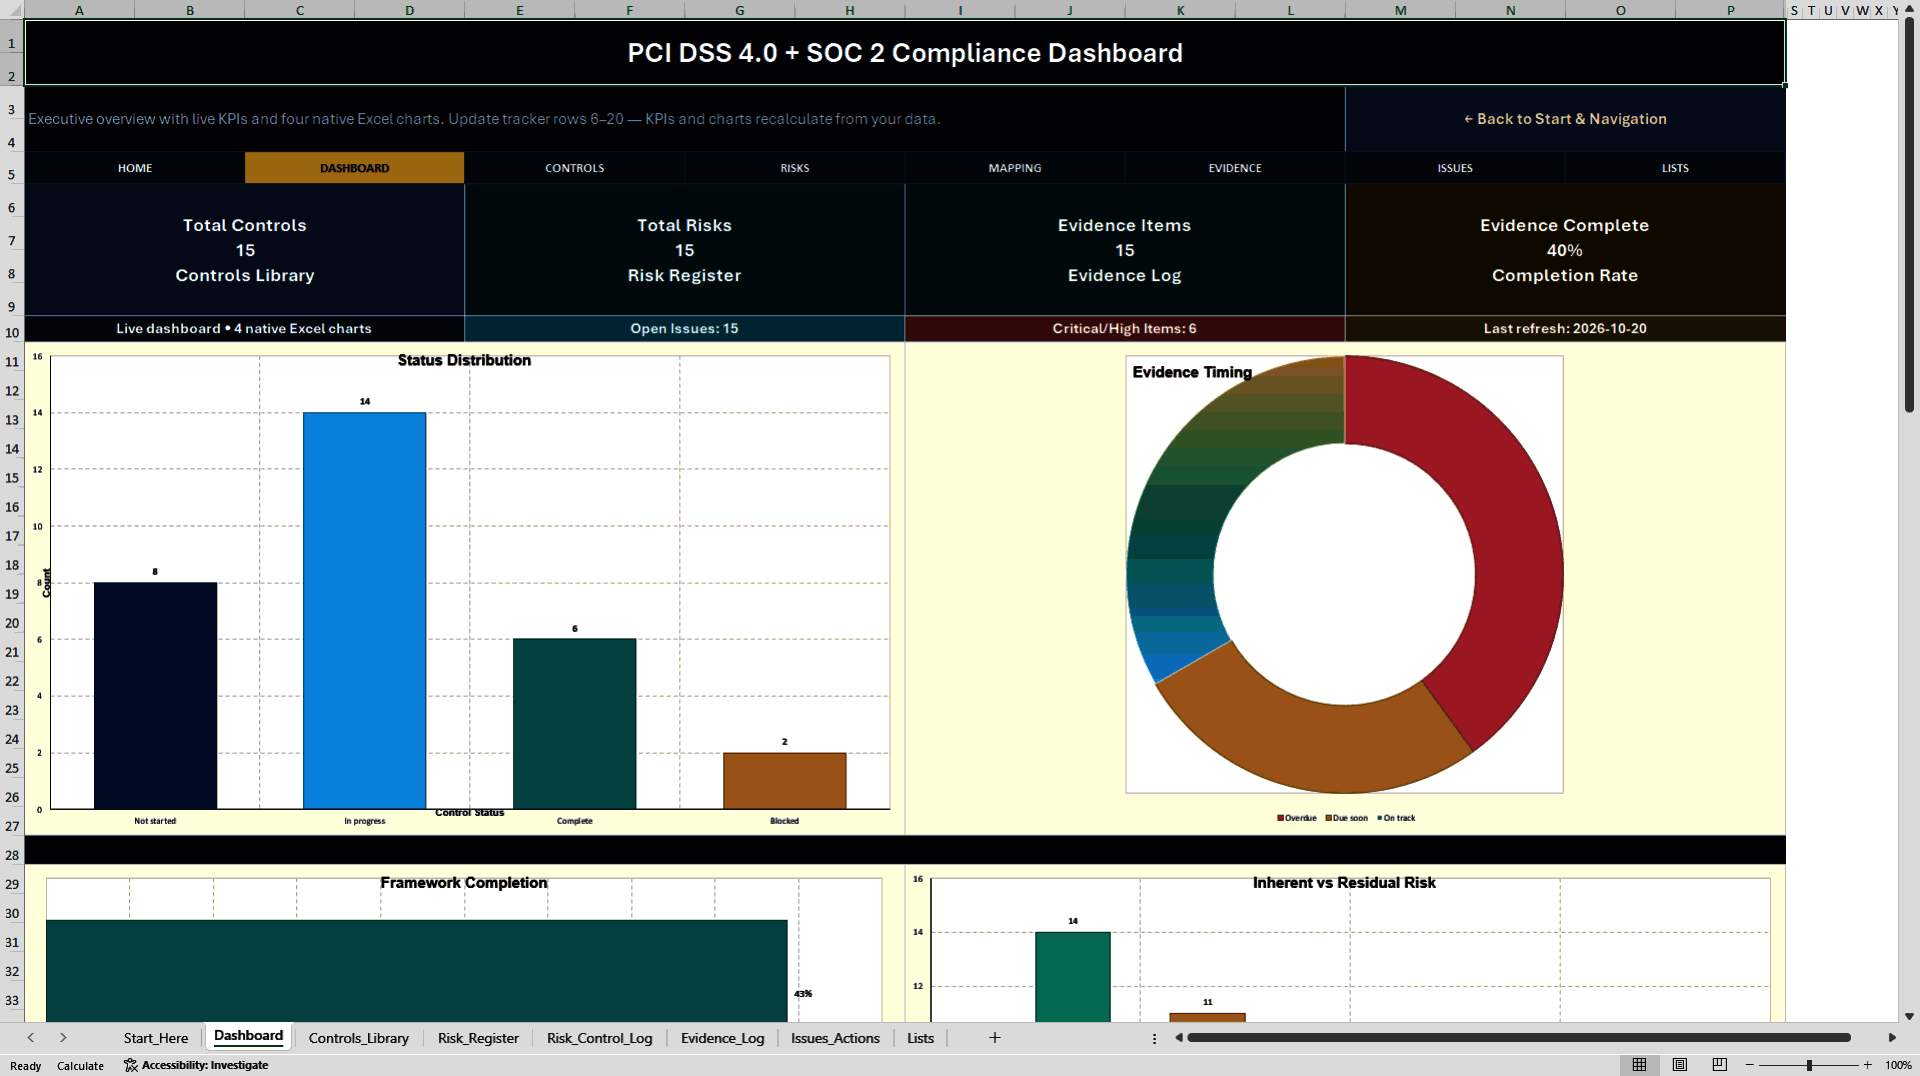Open the Risk_Register sheet tab

(x=478, y=1038)
